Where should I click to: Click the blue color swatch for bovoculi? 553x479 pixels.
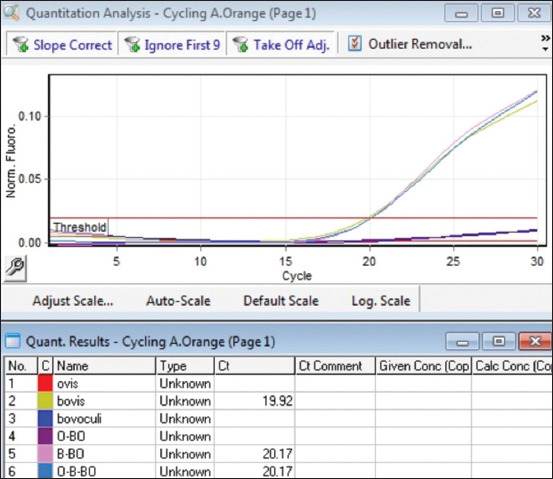point(45,418)
